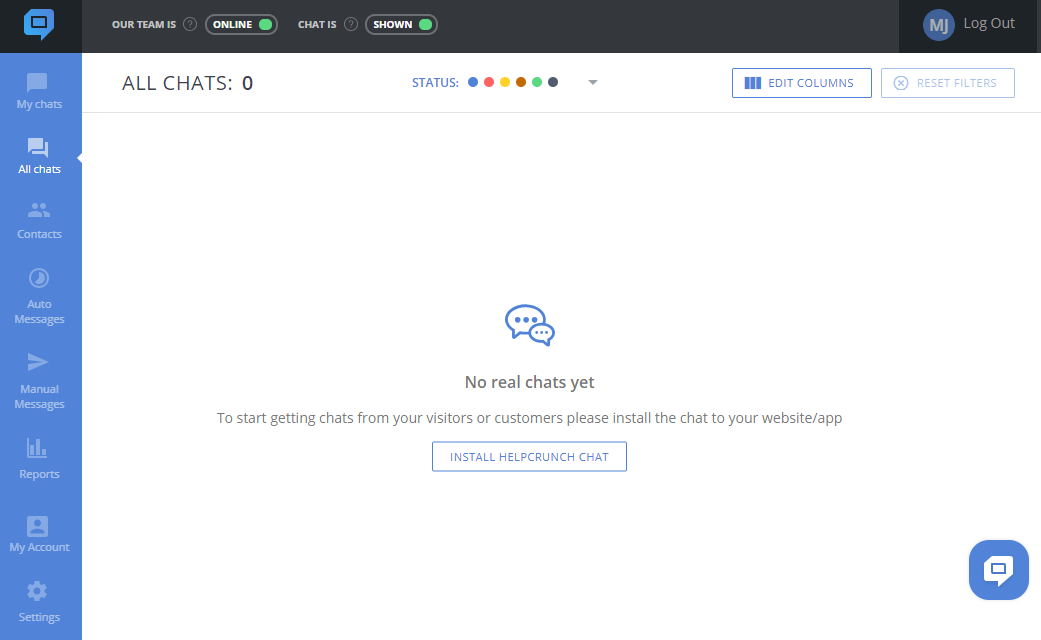1041x640 pixels.
Task: Open Reports in sidebar
Action: pyautogui.click(x=39, y=459)
